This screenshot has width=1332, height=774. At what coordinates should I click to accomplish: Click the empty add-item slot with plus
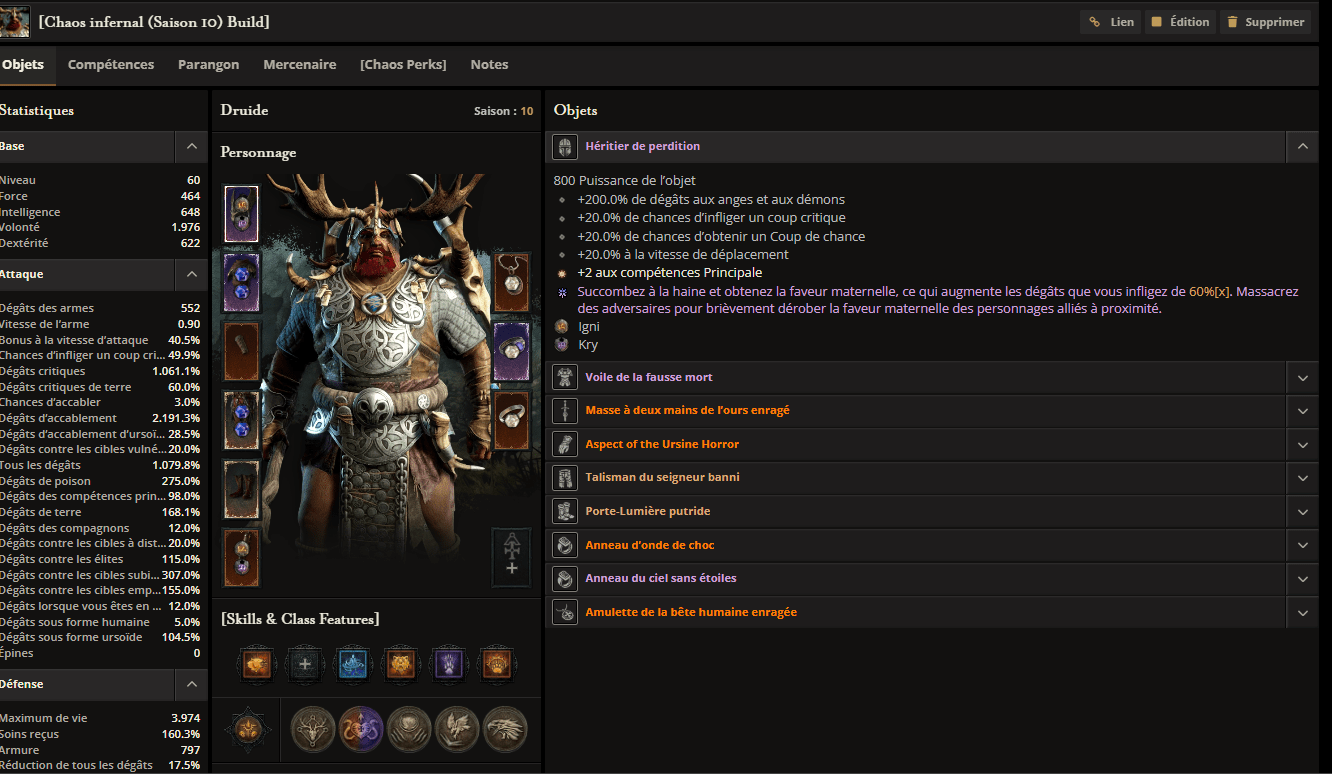(511, 557)
